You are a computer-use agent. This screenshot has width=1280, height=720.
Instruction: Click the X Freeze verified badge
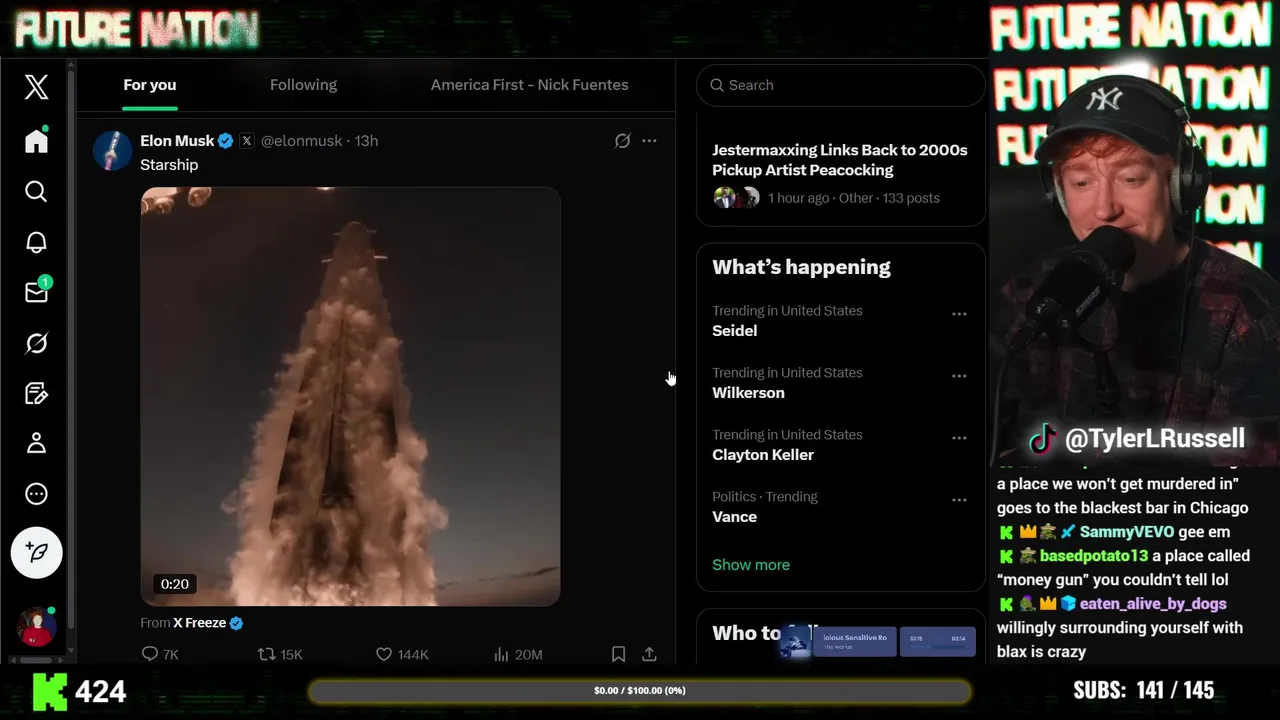(x=237, y=623)
